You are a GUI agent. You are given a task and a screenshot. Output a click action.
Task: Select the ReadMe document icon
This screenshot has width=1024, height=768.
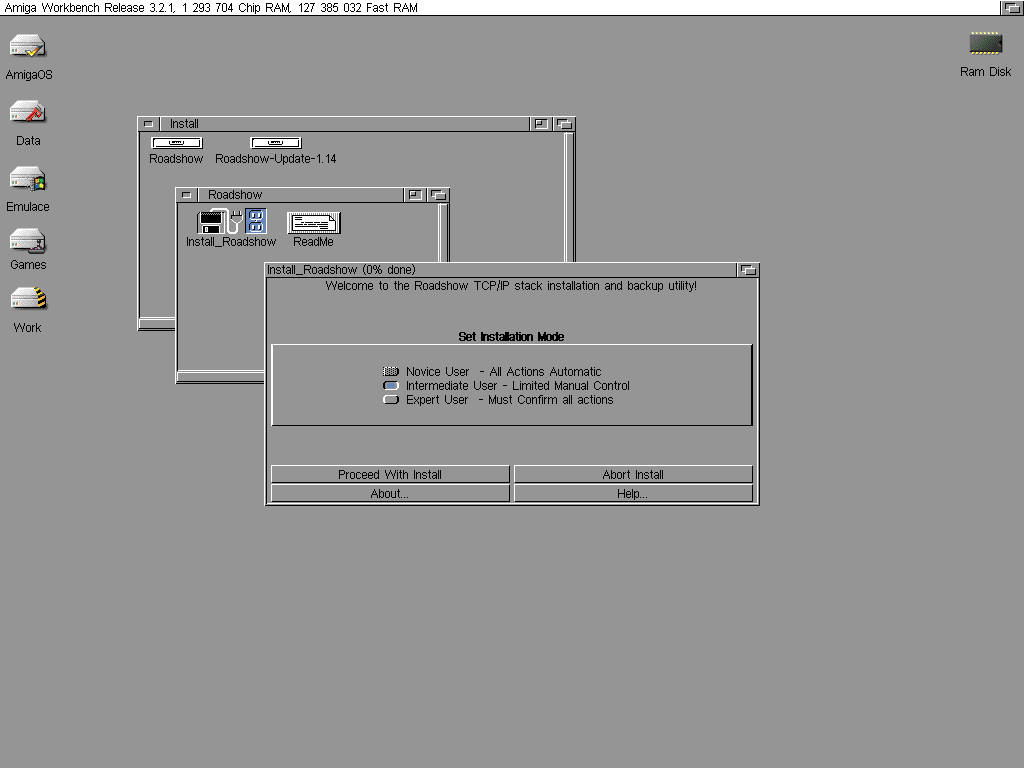313,223
